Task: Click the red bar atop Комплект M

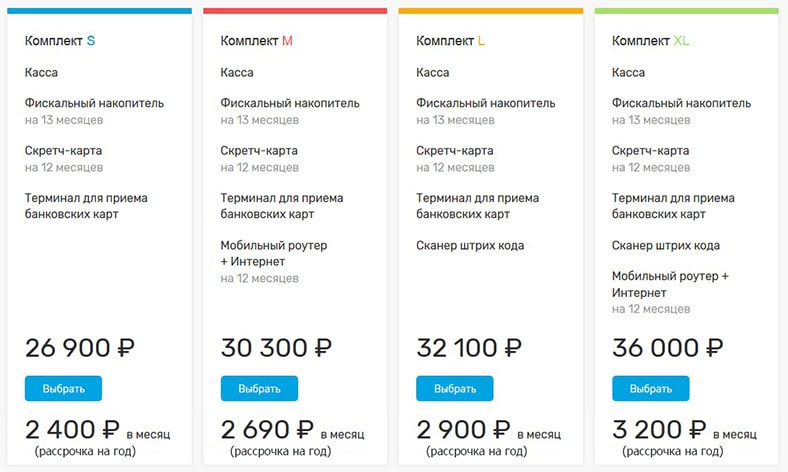Action: pyautogui.click(x=295, y=11)
